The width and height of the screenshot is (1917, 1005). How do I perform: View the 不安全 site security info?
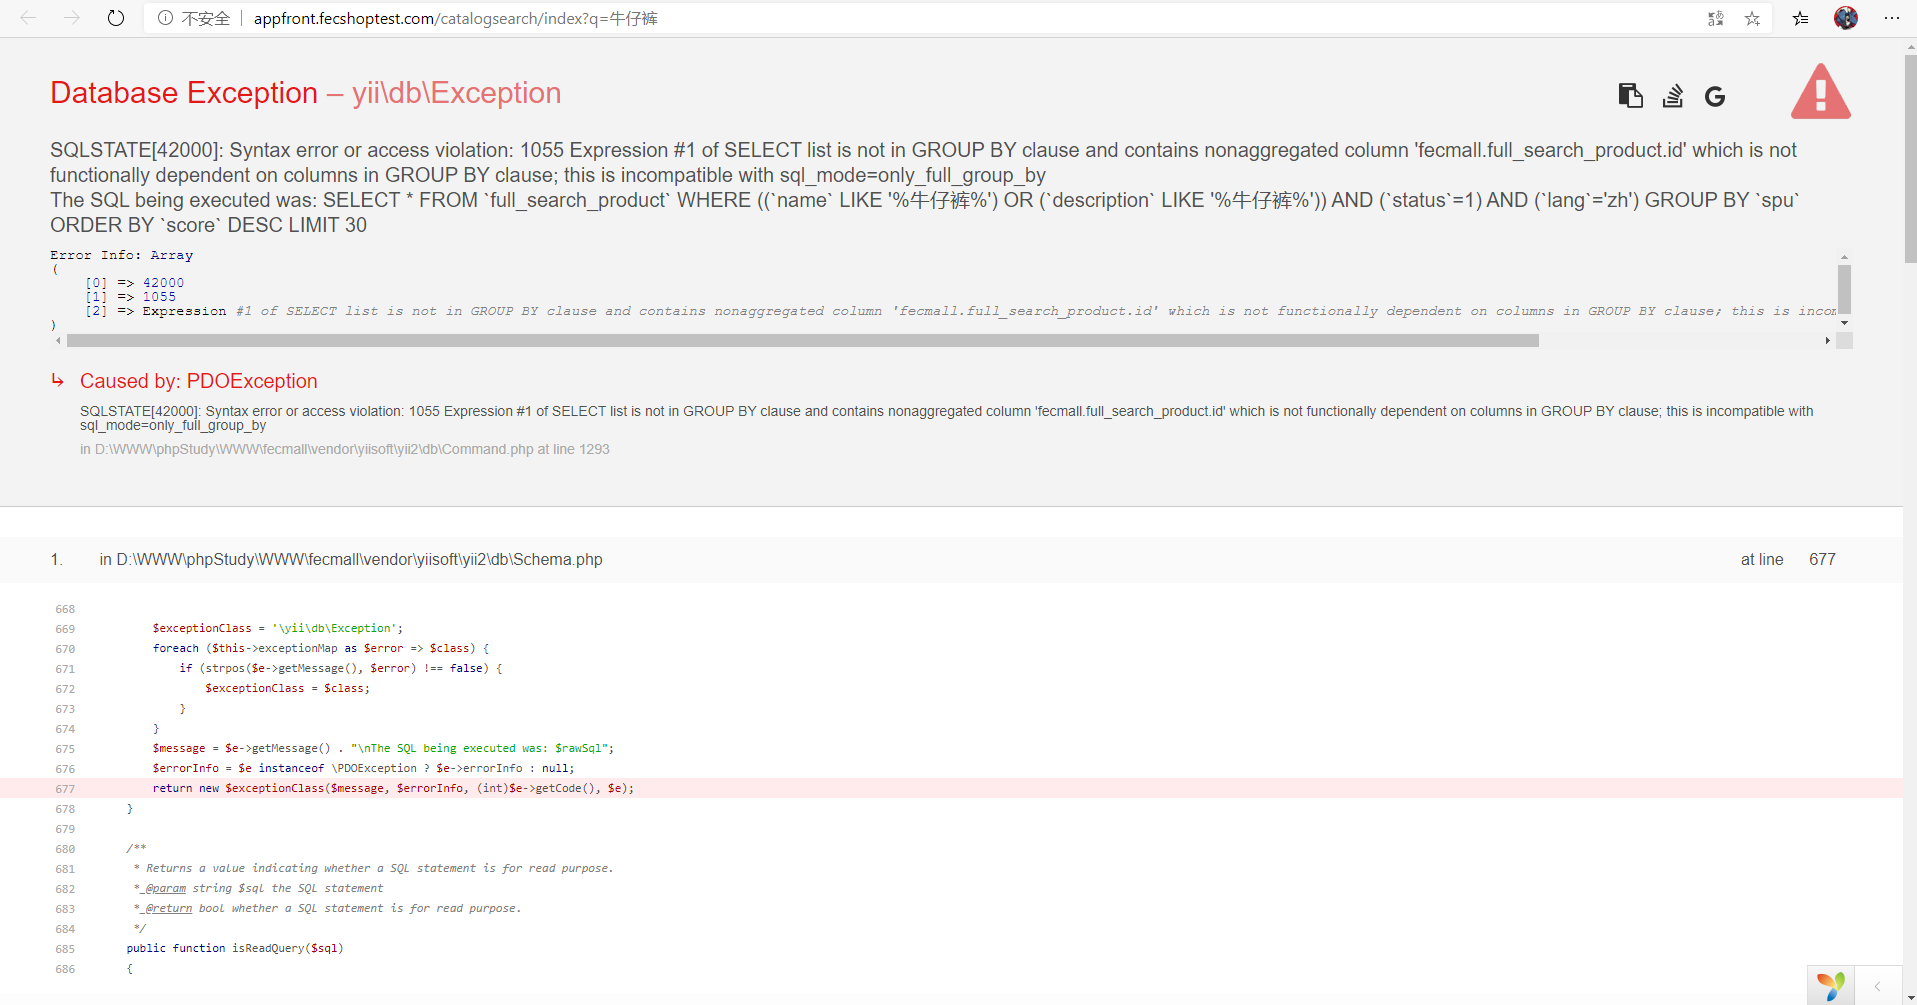pyautogui.click(x=194, y=19)
